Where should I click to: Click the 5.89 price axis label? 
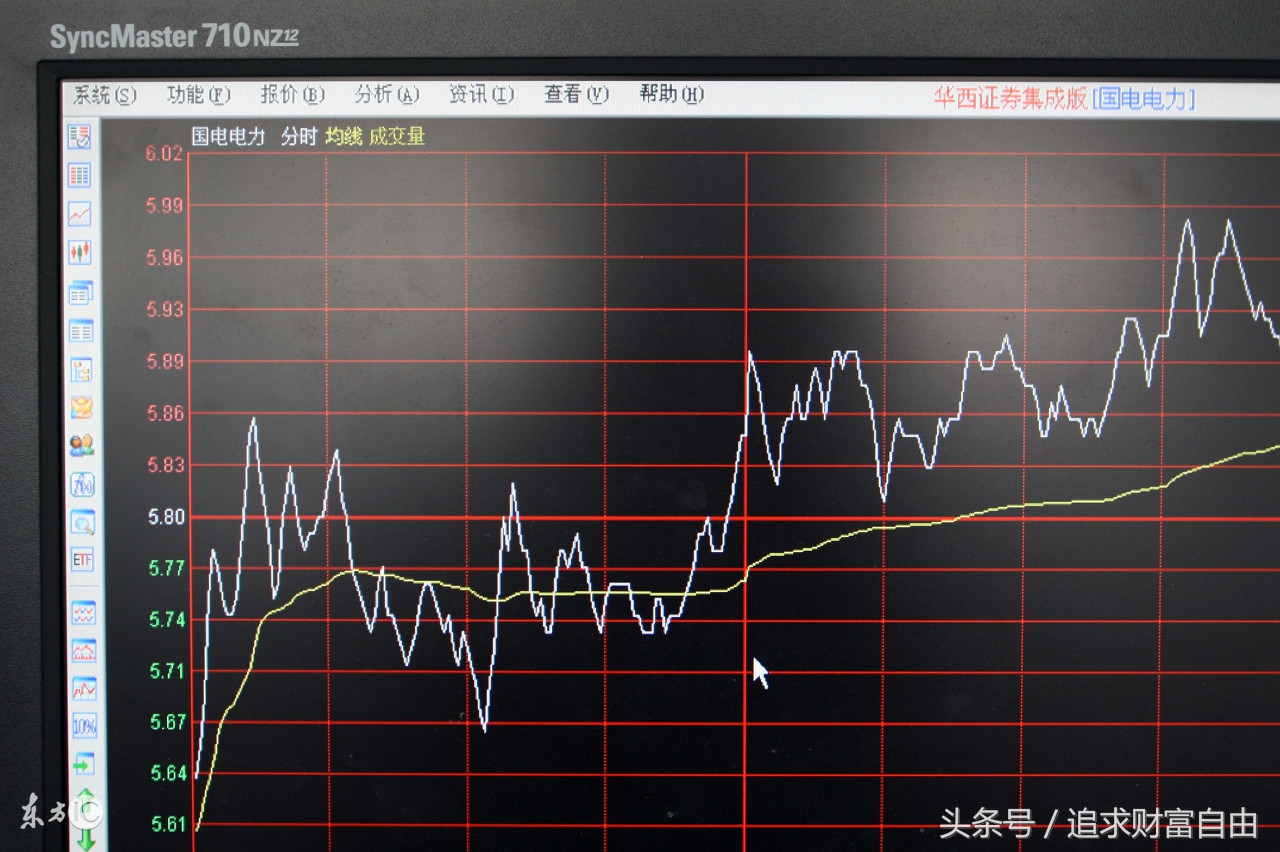click(166, 362)
